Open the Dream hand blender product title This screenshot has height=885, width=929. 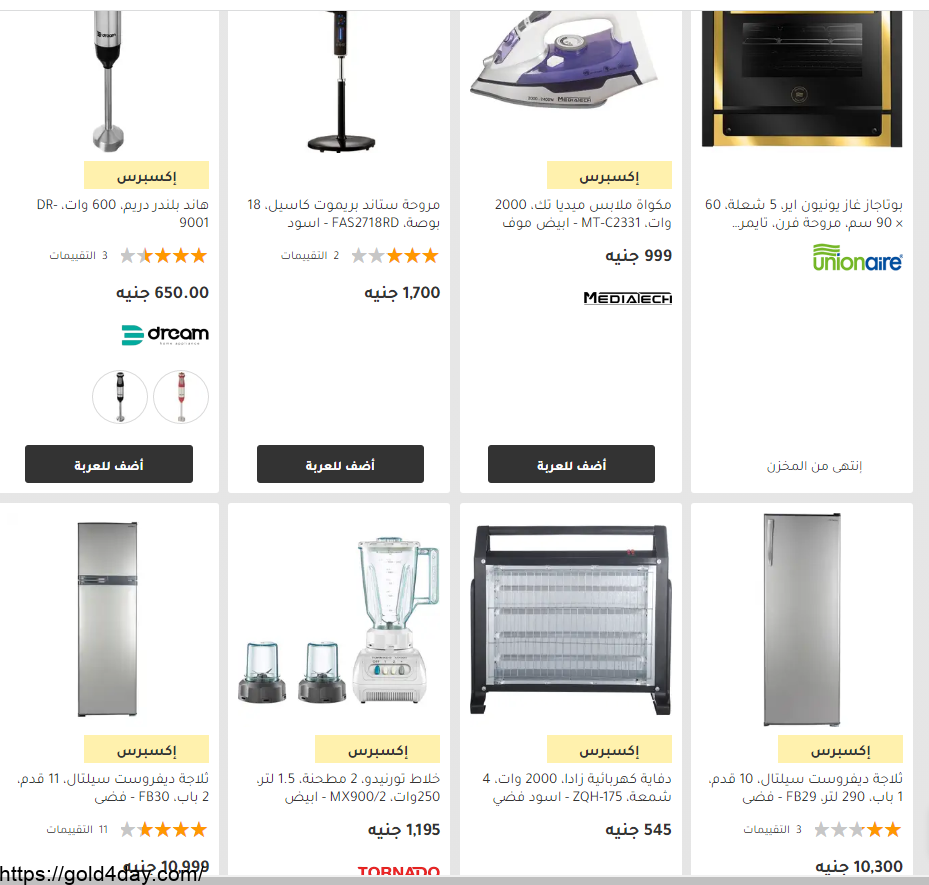pyautogui.click(x=123, y=213)
